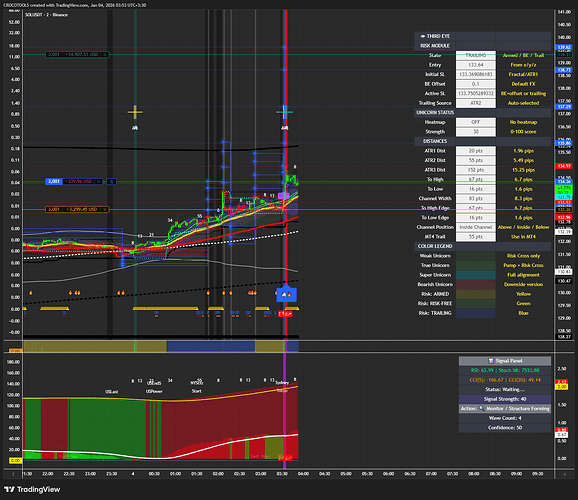
Task: Click the yellow 0.00 label in oscillator pane
Action: click(15, 461)
